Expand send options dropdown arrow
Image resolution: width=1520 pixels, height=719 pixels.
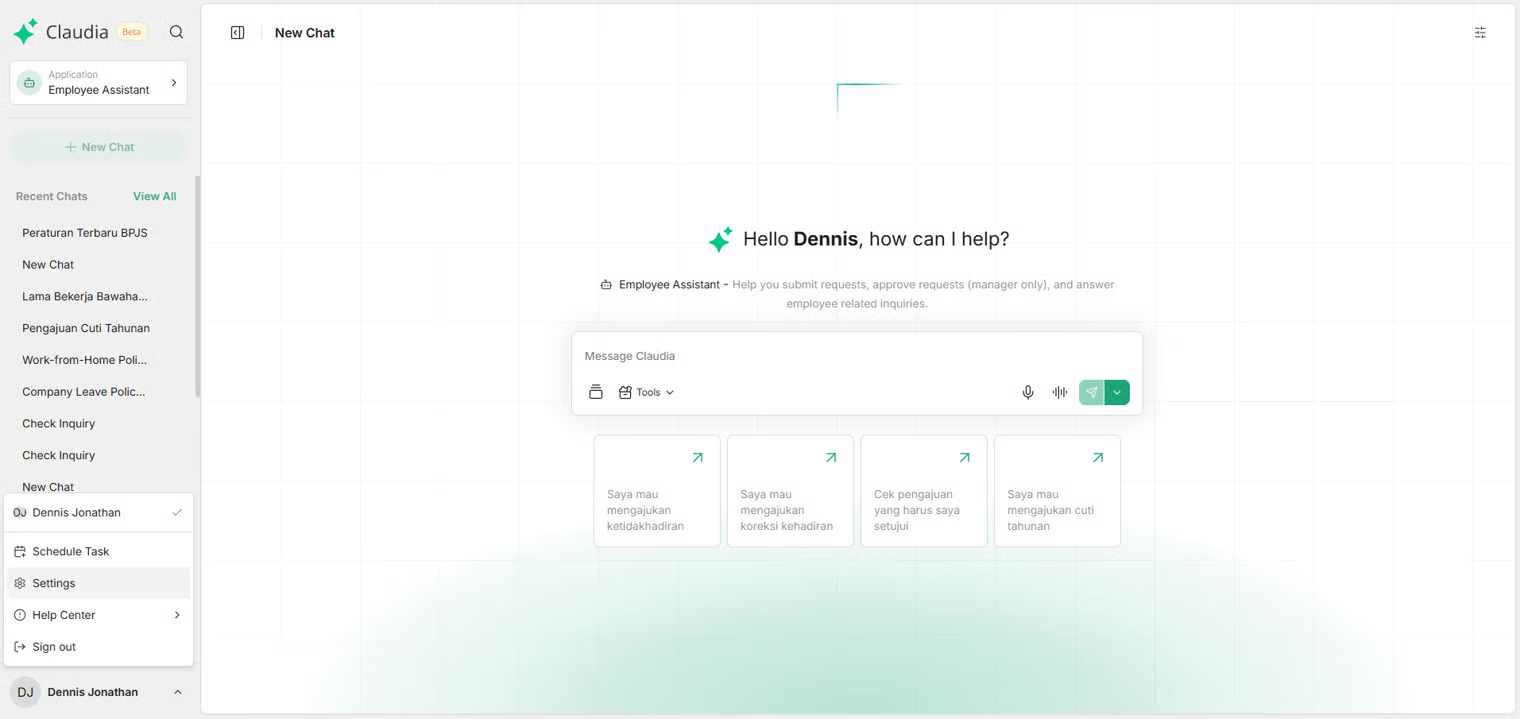[x=1117, y=392]
